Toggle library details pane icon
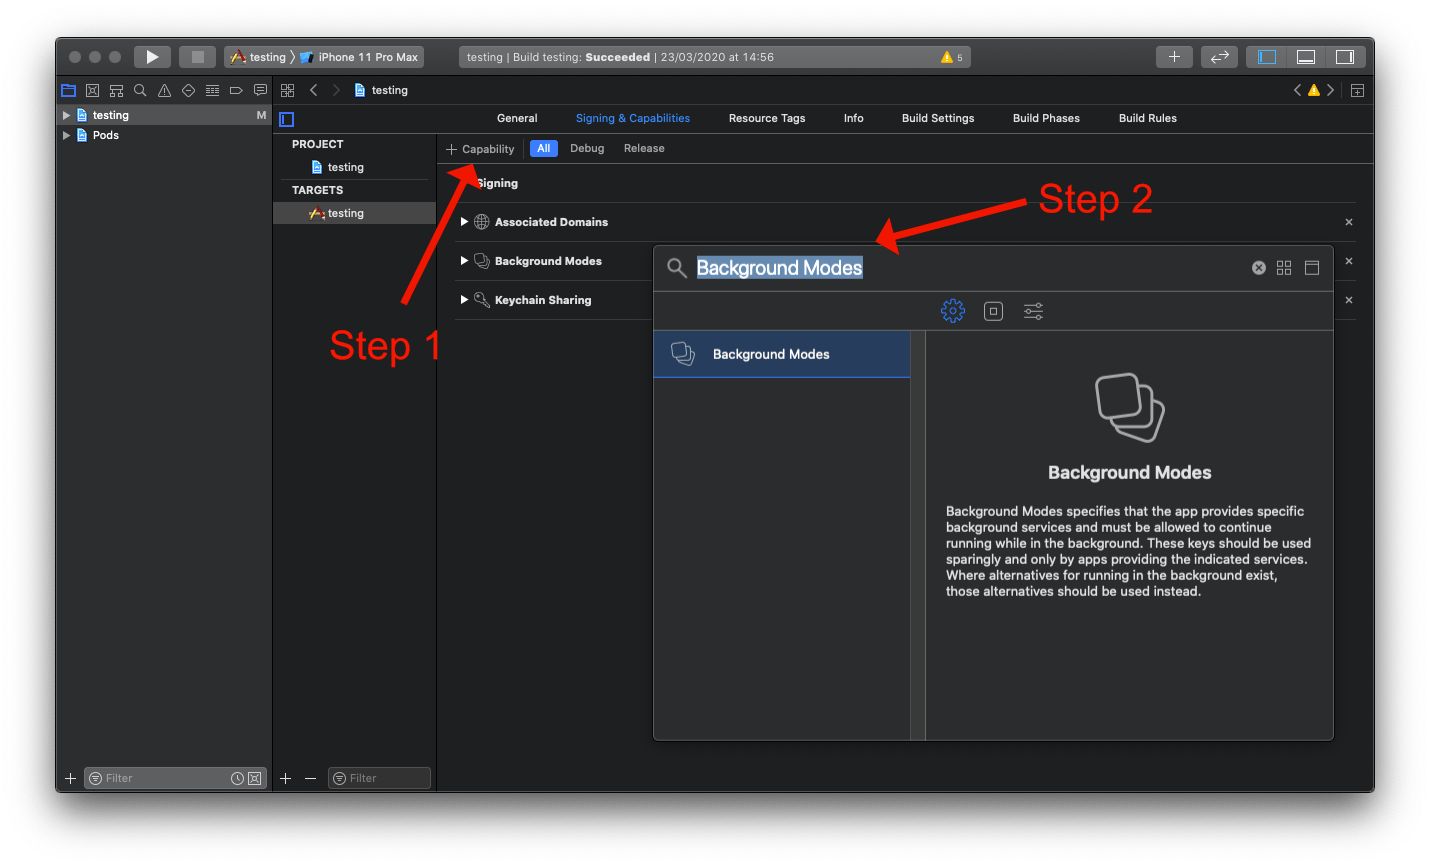 coord(1312,268)
